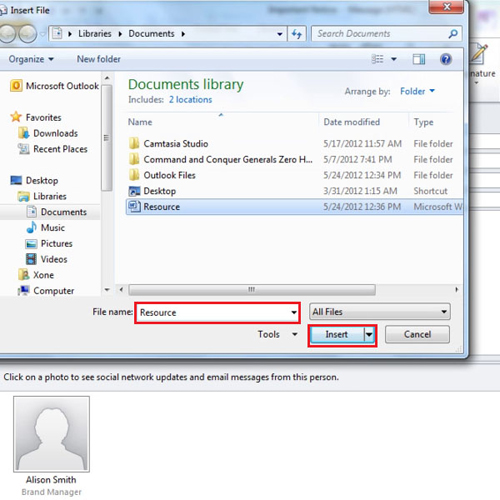The image size is (500, 500).
Task: Click the Insert button's dropdown arrow
Action: (369, 334)
